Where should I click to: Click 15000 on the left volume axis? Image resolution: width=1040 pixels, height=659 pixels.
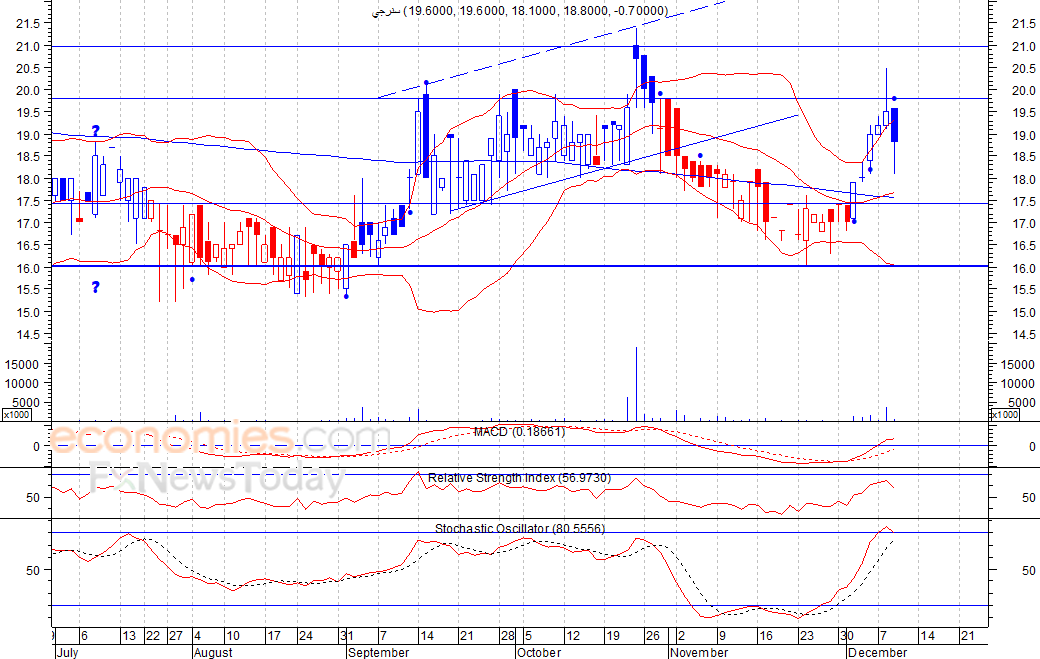point(22,364)
